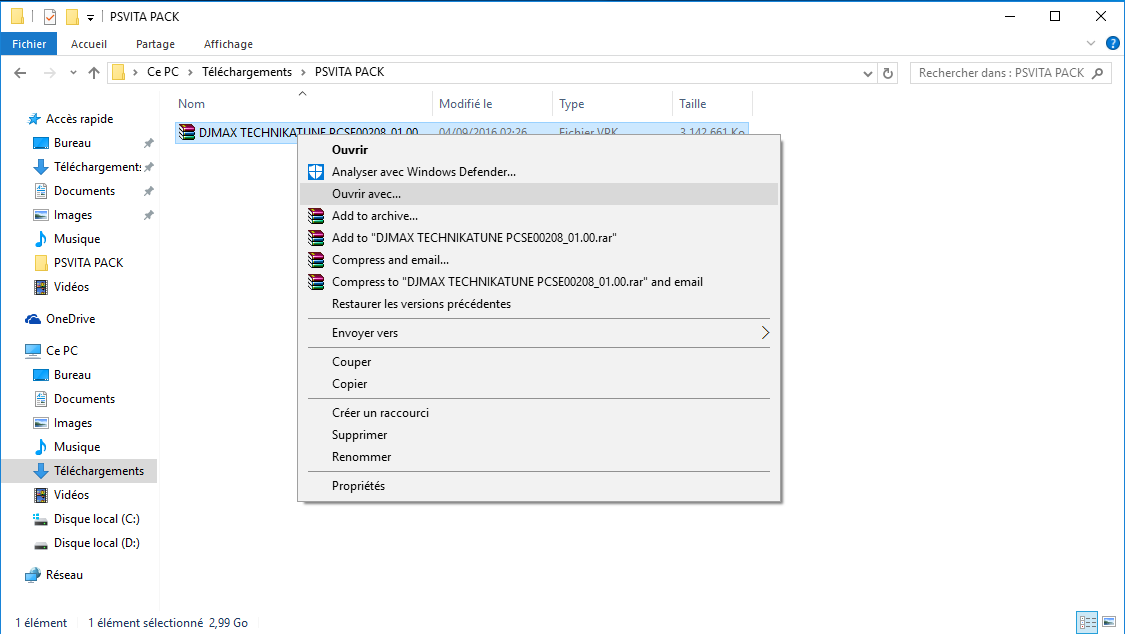Expand the ribbon with the chevron

pos(1091,43)
